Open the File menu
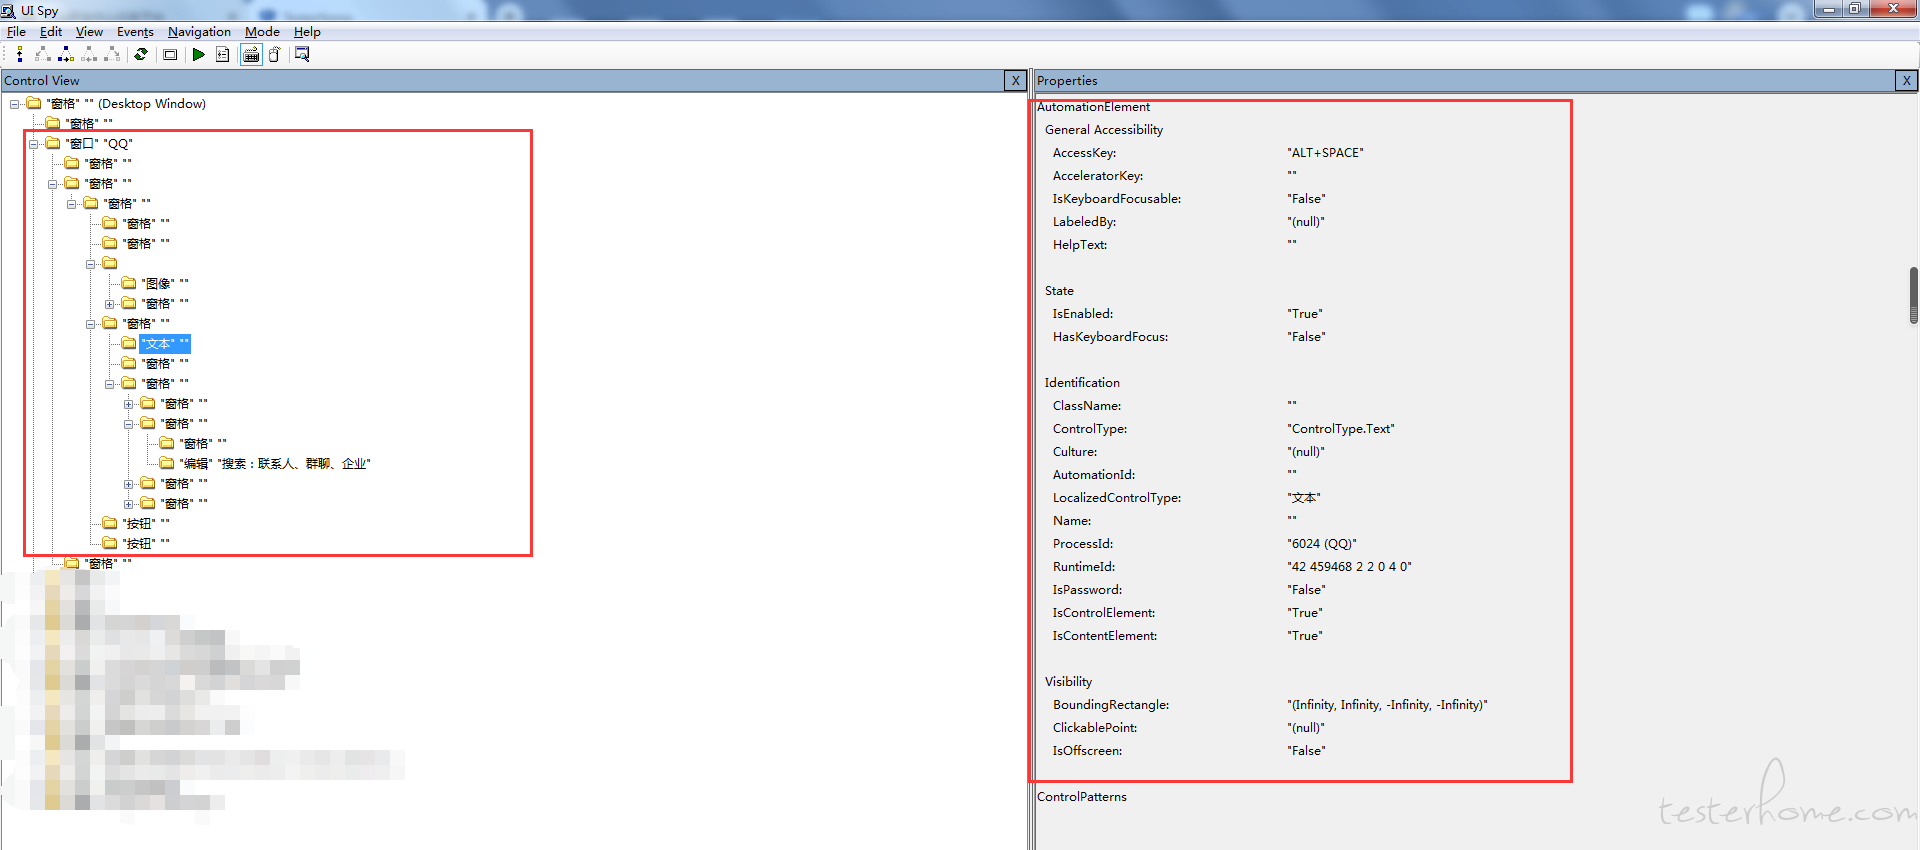Image resolution: width=1920 pixels, height=850 pixels. pos(16,32)
